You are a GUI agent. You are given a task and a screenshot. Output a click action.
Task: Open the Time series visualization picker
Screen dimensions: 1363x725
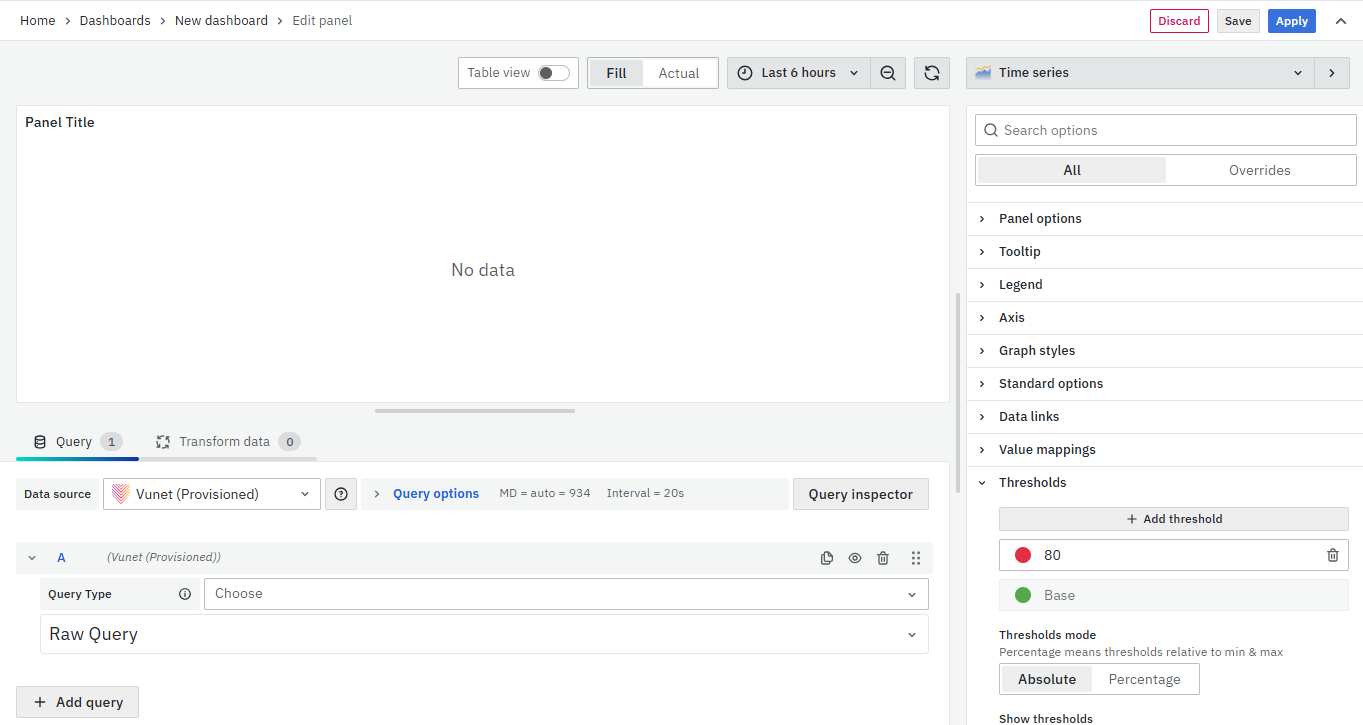click(1140, 73)
